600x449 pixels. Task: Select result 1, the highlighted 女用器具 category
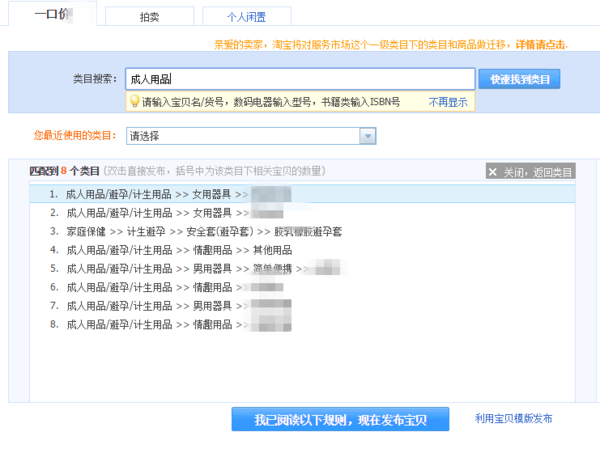(x=160, y=194)
